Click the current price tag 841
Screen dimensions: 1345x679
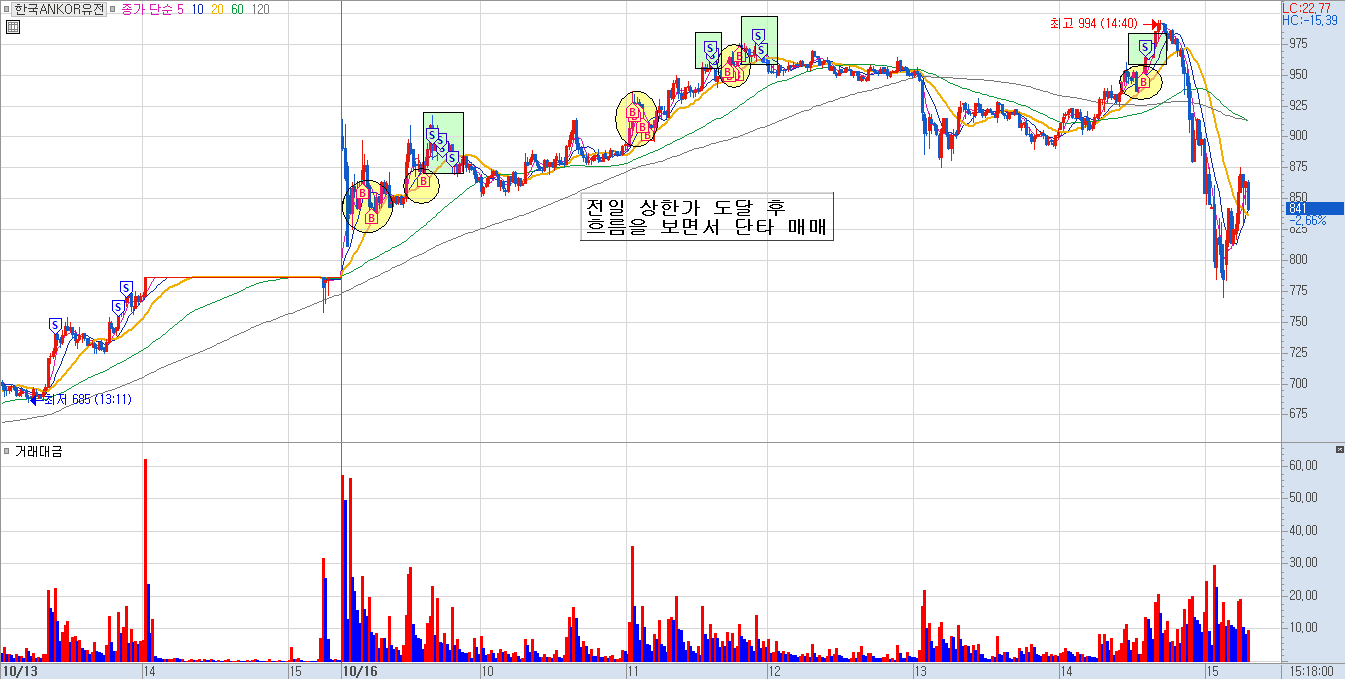click(1313, 208)
